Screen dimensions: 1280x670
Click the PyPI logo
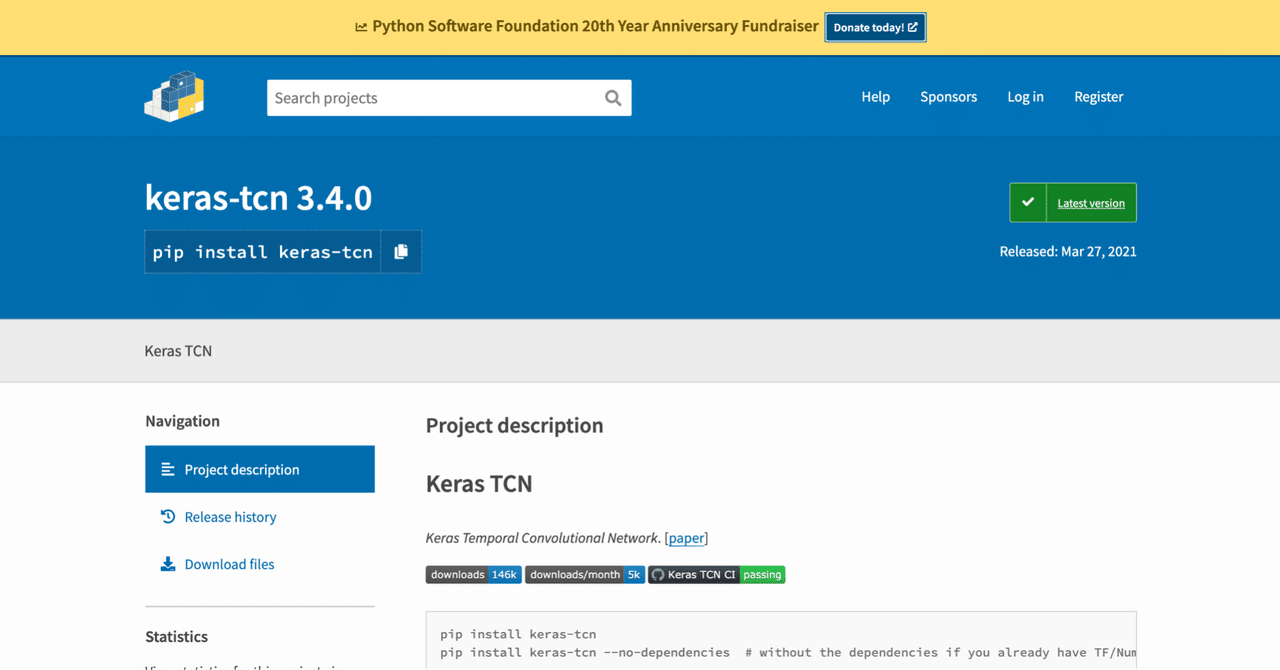(x=174, y=96)
